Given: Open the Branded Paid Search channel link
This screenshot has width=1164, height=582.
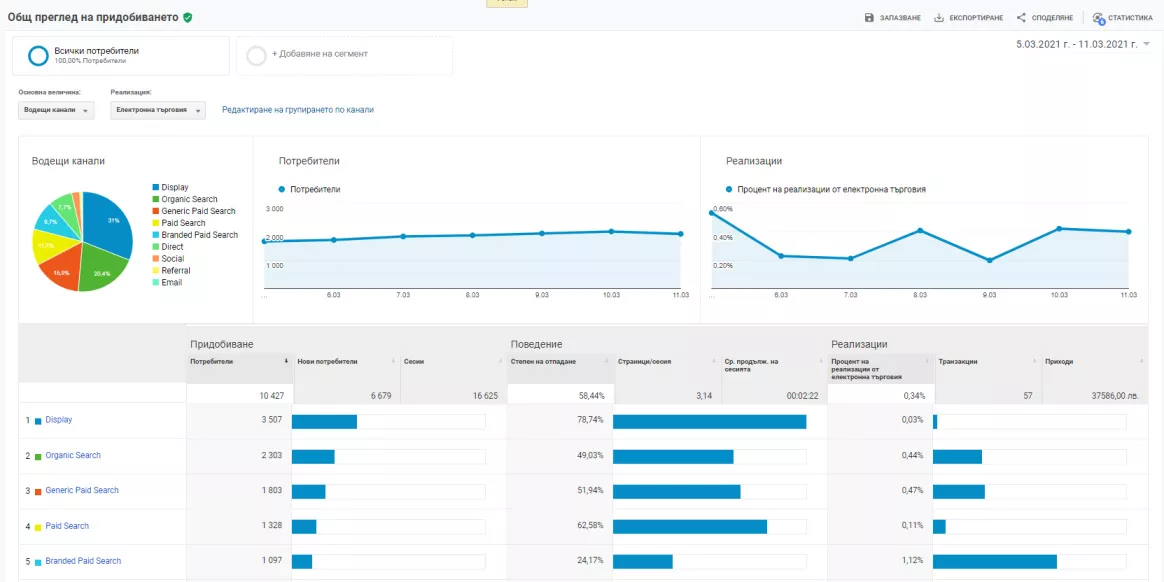Looking at the screenshot, I should [x=83, y=561].
